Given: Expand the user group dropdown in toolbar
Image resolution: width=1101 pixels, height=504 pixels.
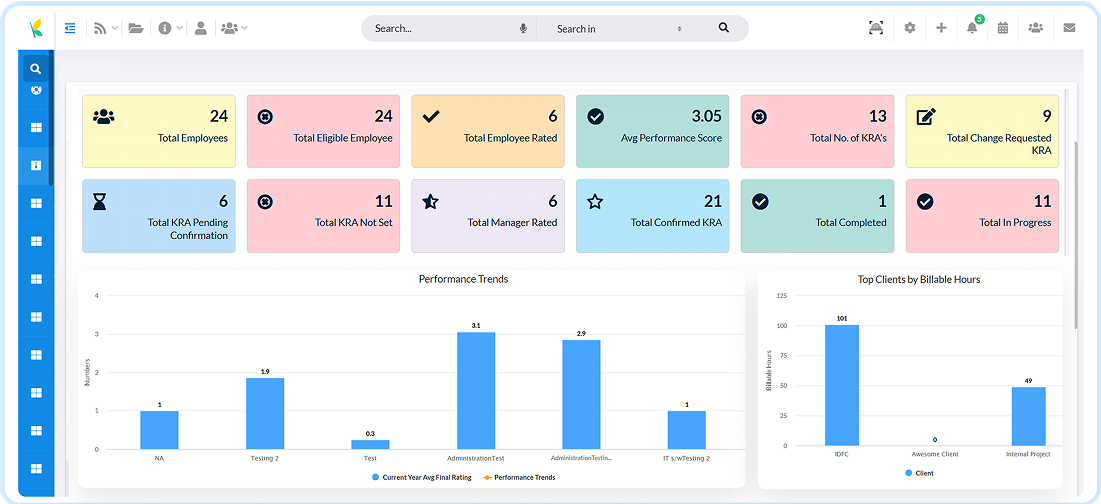Looking at the screenshot, I should pos(244,29).
